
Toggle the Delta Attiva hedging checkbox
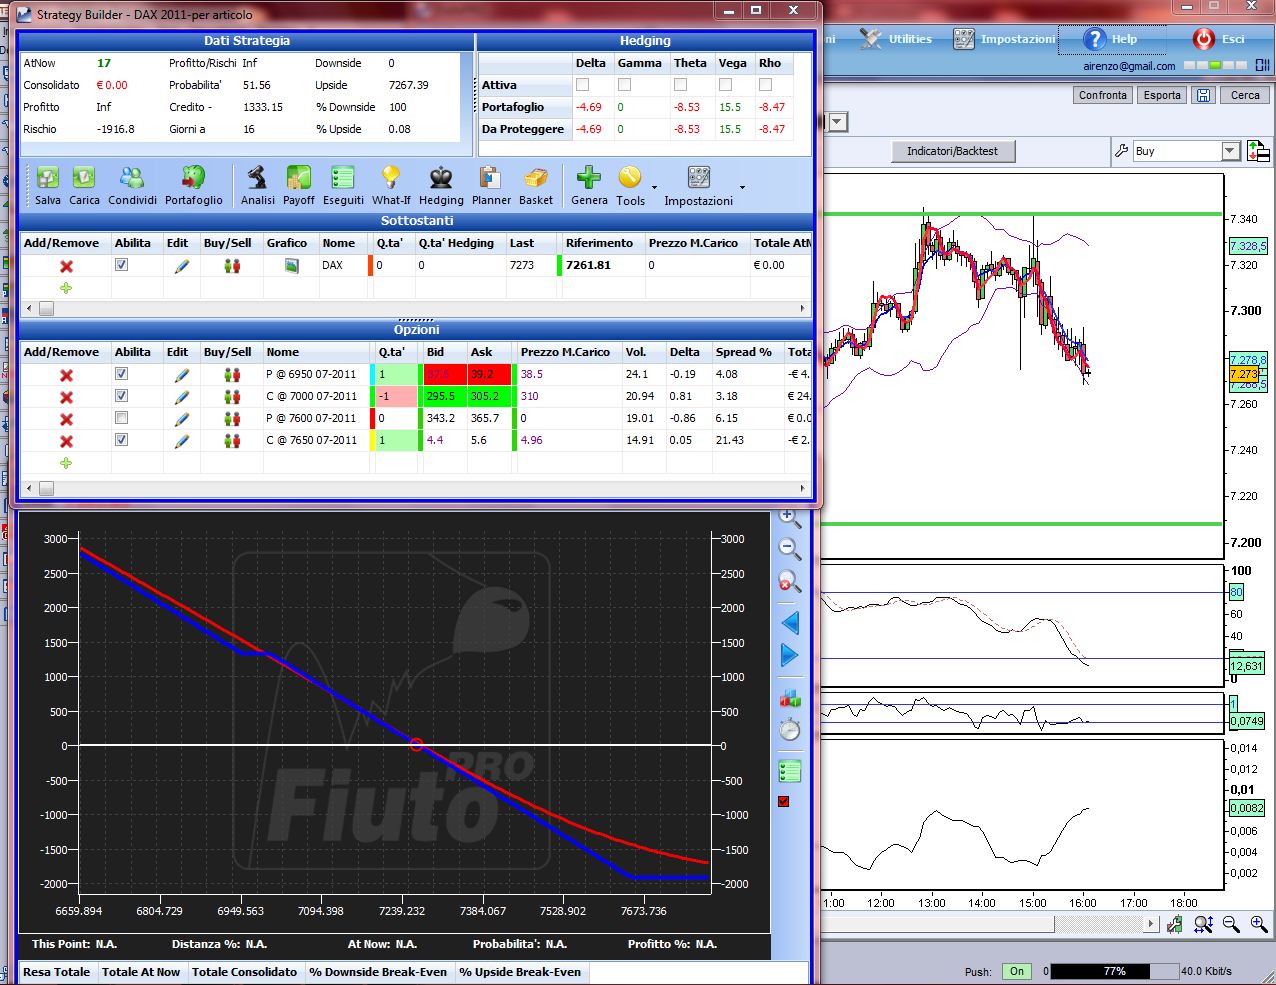point(582,85)
